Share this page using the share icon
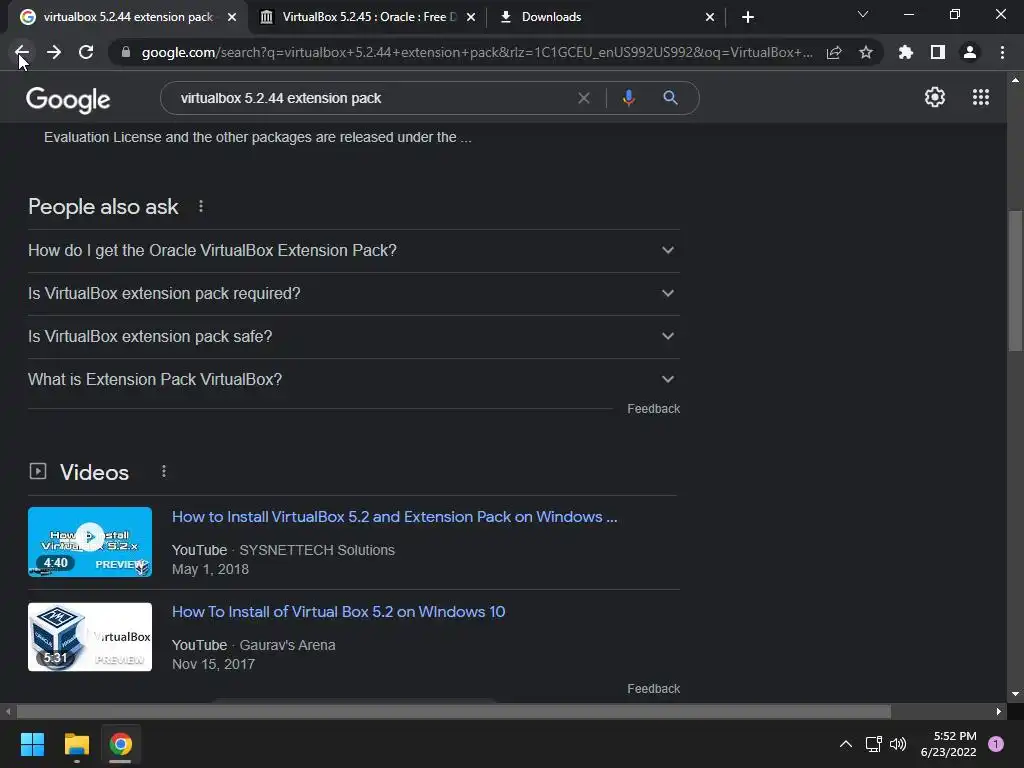The image size is (1024, 768). 834,52
